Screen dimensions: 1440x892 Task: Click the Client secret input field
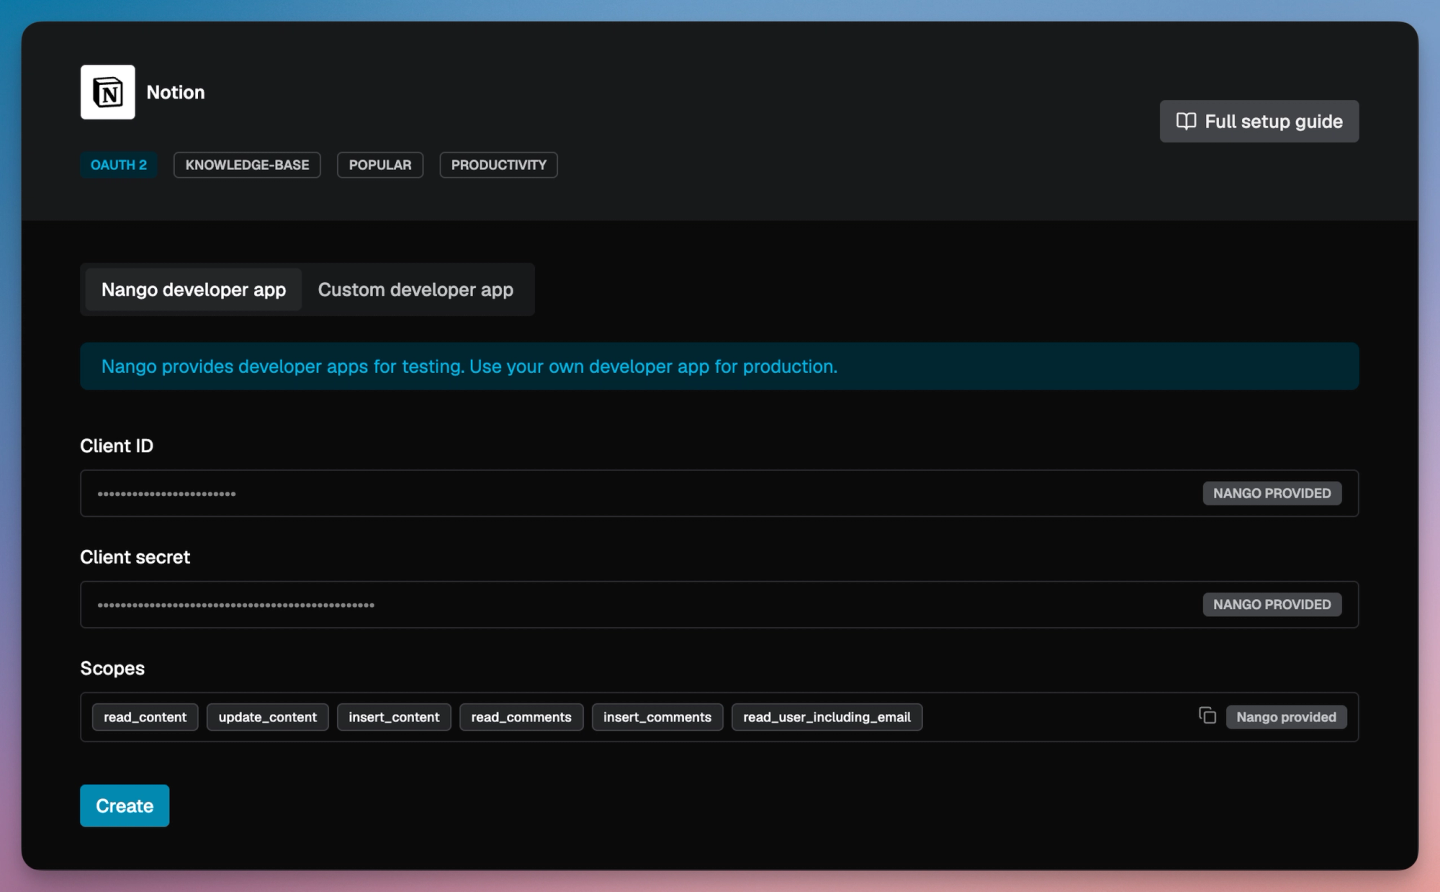pyautogui.click(x=719, y=604)
